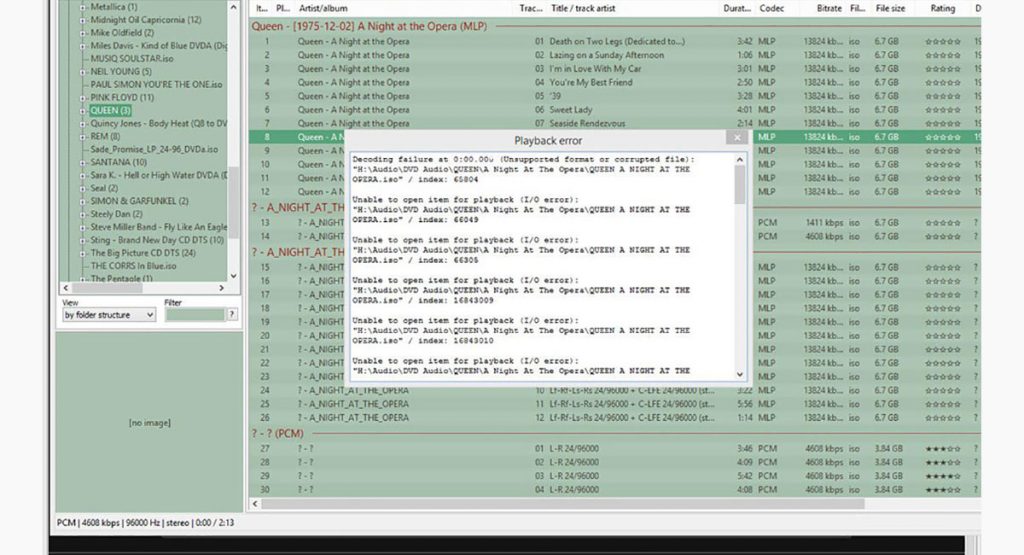Set star rating on 'Death on Two Legs'
The height and width of the screenshot is (555, 1024).
(x=942, y=41)
